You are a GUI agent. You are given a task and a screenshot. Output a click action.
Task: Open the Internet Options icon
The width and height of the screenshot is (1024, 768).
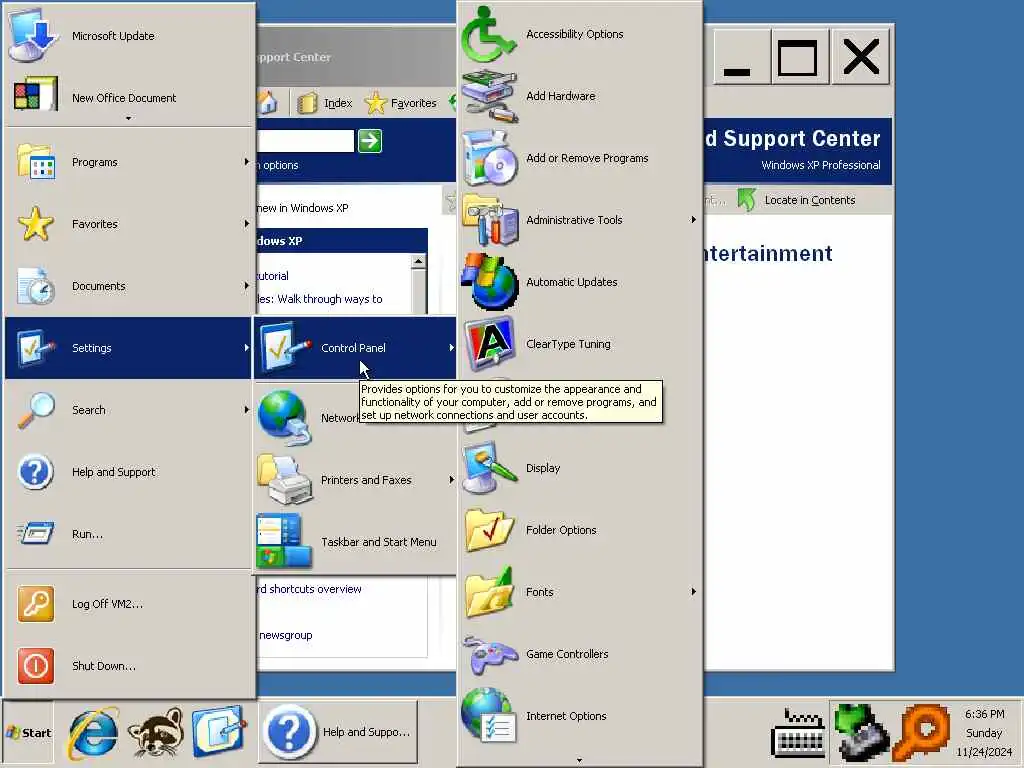coord(488,716)
